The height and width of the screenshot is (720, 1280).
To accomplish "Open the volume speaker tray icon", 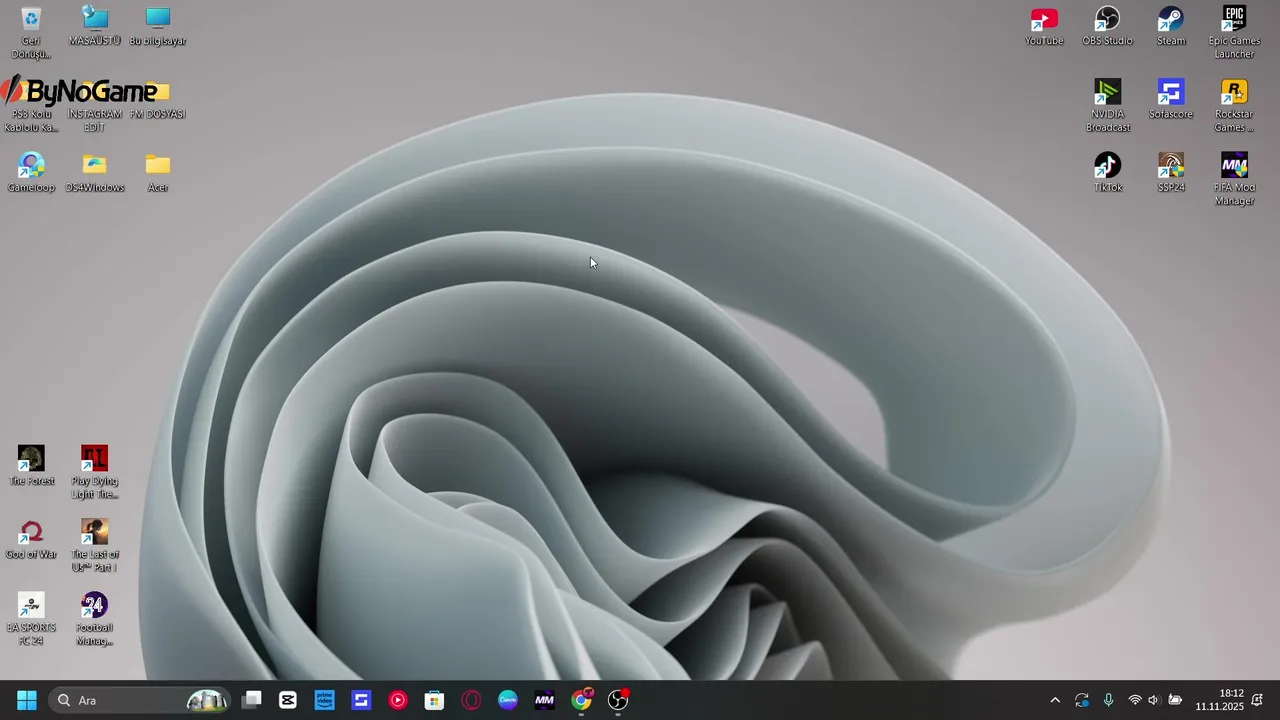I will pos(1154,700).
